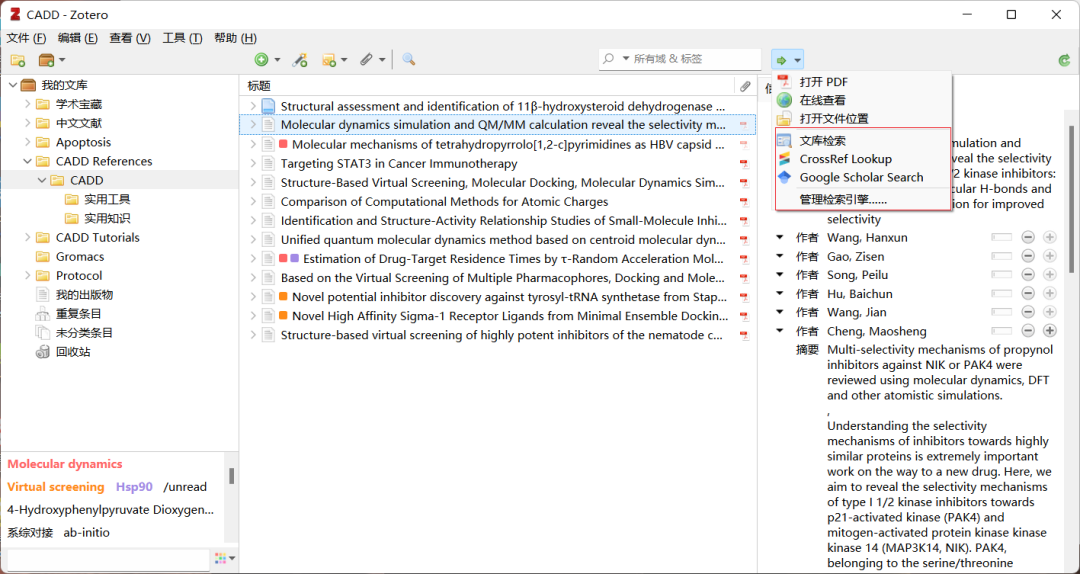Open the 文件 (F) menu

26,38
